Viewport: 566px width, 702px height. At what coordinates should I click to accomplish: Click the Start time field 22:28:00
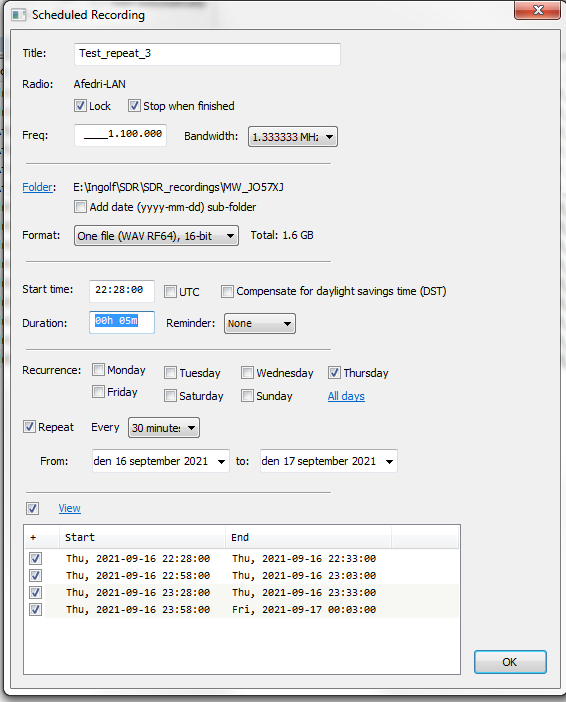[122, 291]
